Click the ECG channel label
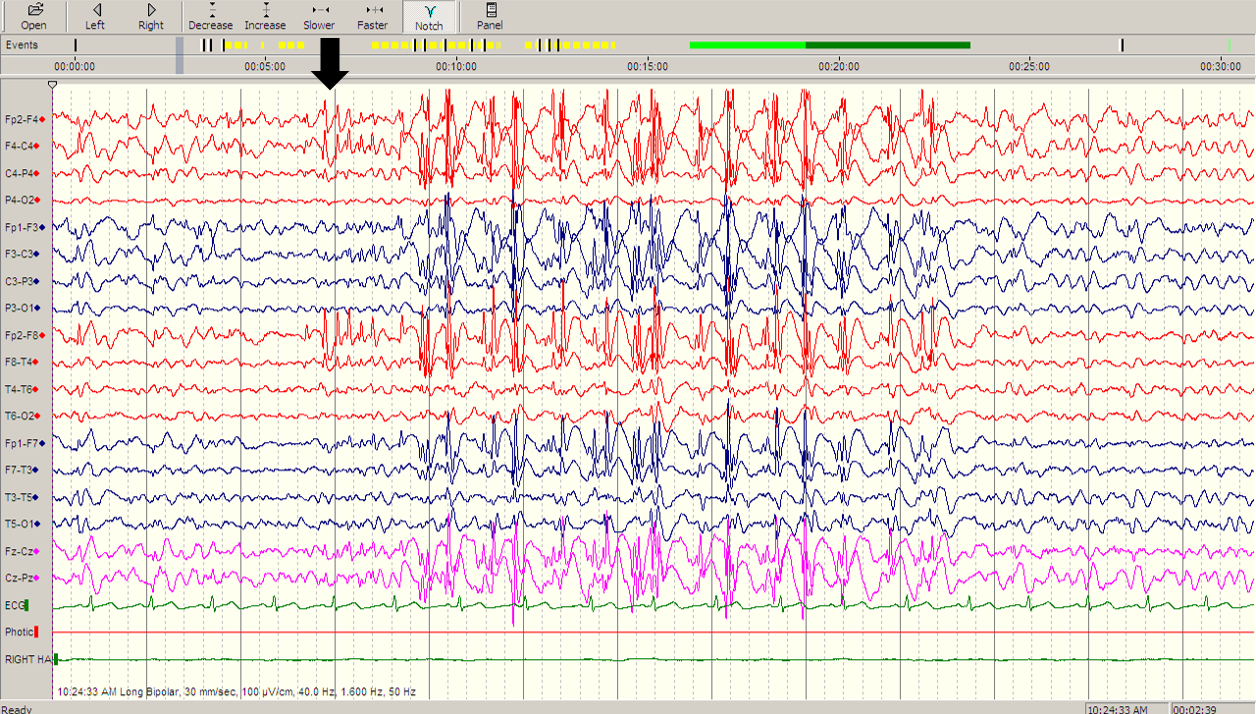The image size is (1256, 714). [x=14, y=605]
